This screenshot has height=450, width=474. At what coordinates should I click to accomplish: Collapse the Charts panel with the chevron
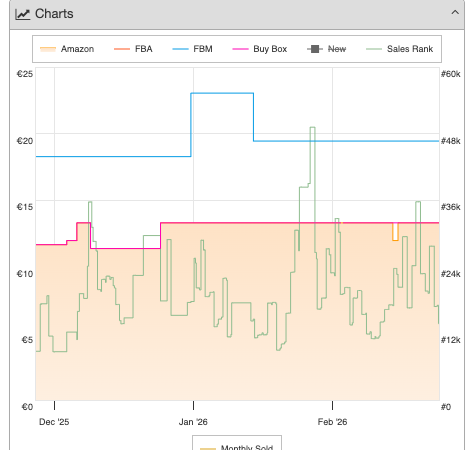tap(455, 13)
